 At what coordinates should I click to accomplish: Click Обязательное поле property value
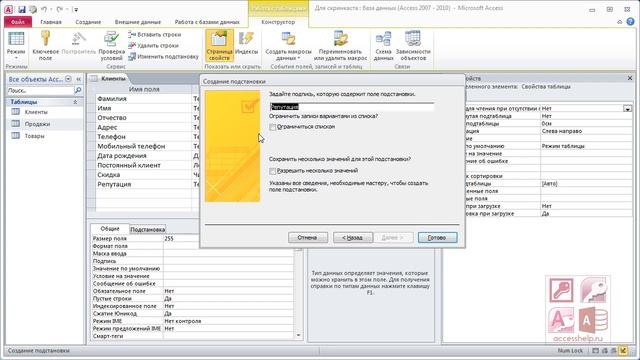tap(229, 291)
